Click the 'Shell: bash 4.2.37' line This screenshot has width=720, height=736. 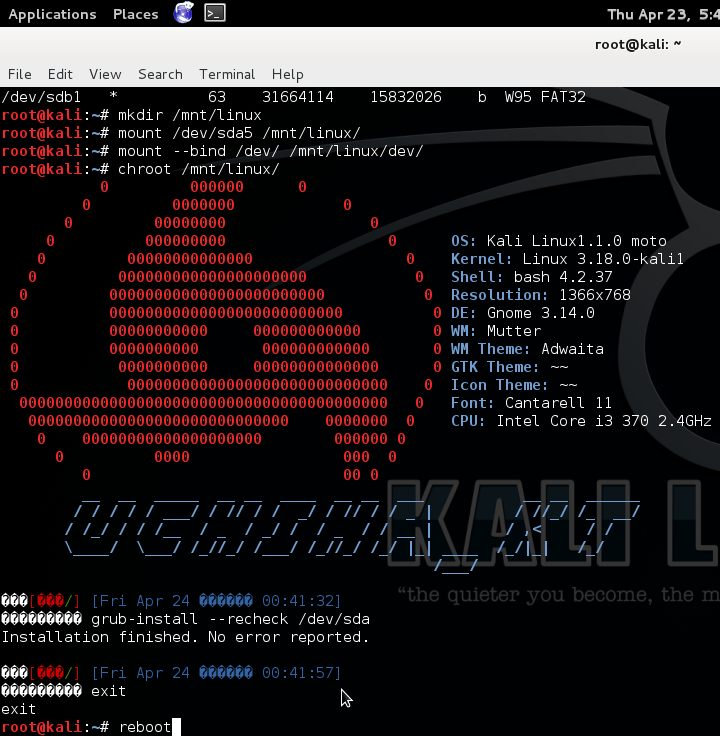point(532,277)
